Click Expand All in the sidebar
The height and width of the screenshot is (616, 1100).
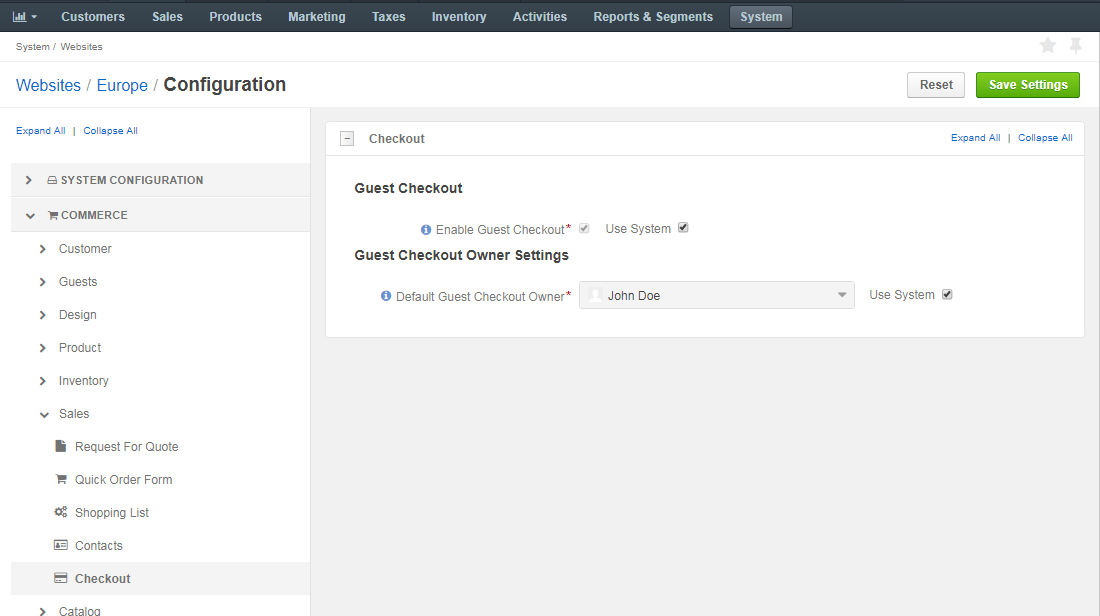tap(41, 130)
